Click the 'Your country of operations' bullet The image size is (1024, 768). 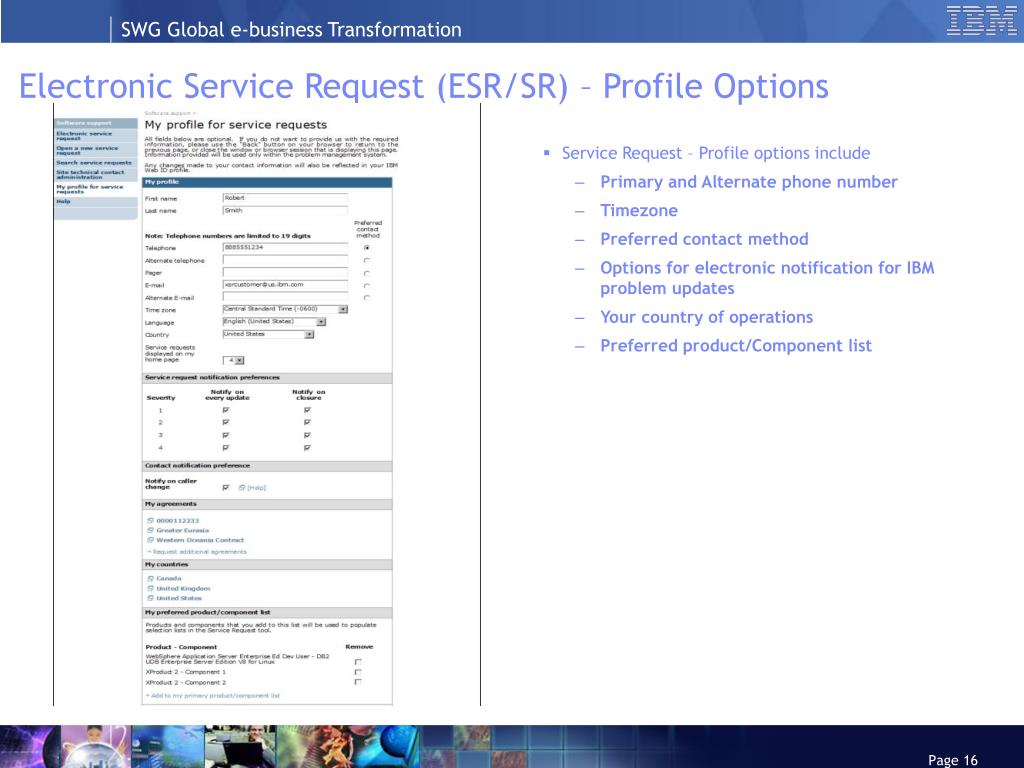click(707, 317)
